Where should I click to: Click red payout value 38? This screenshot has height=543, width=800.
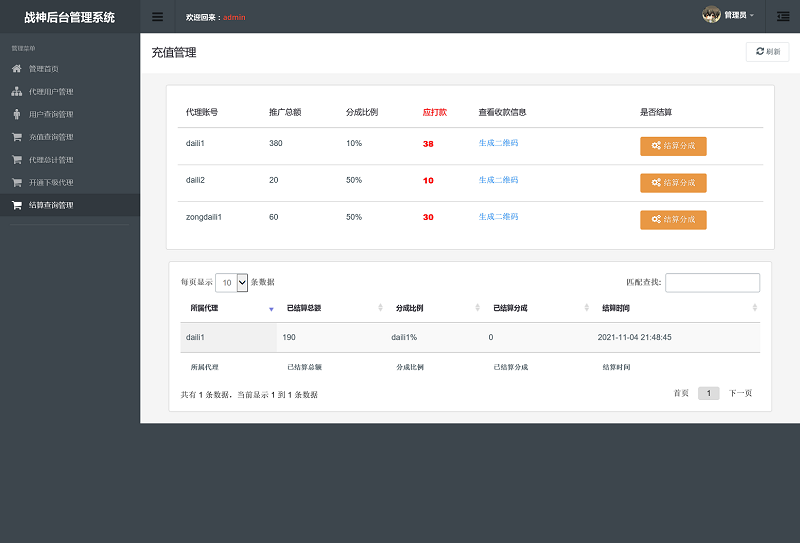(x=428, y=144)
